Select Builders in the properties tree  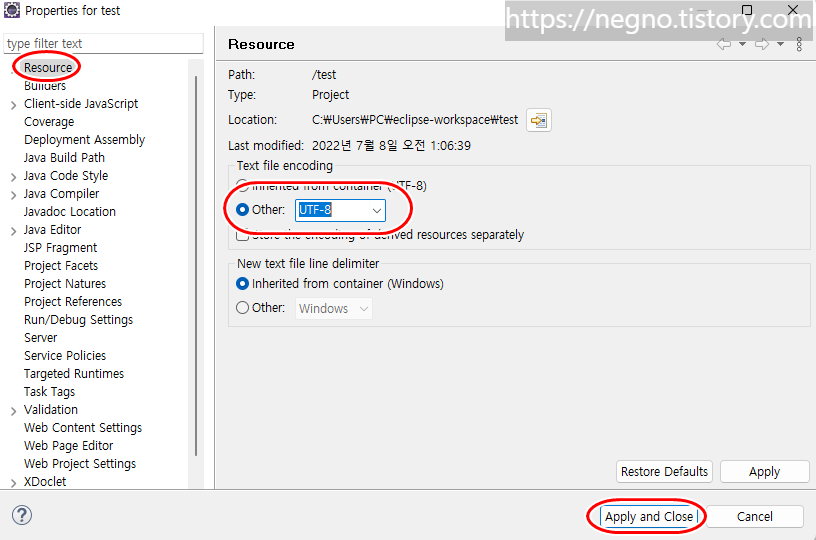45,85
